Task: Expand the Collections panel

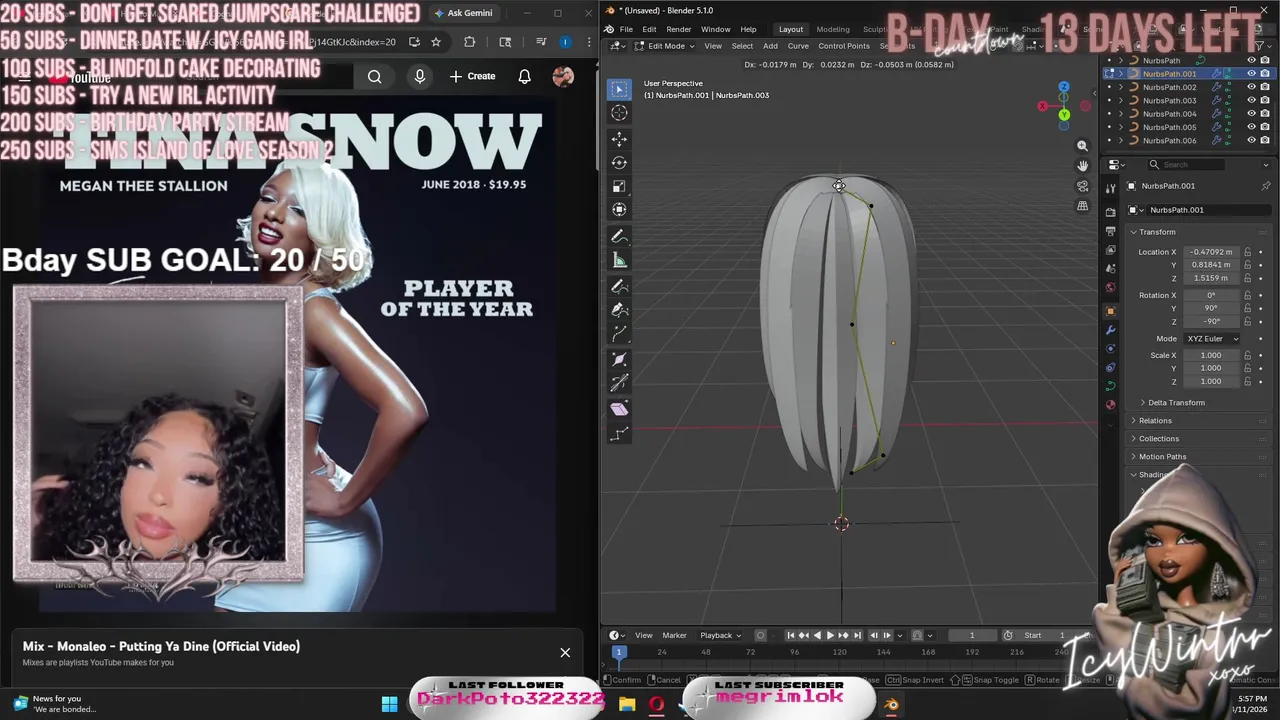Action: 1158,439
